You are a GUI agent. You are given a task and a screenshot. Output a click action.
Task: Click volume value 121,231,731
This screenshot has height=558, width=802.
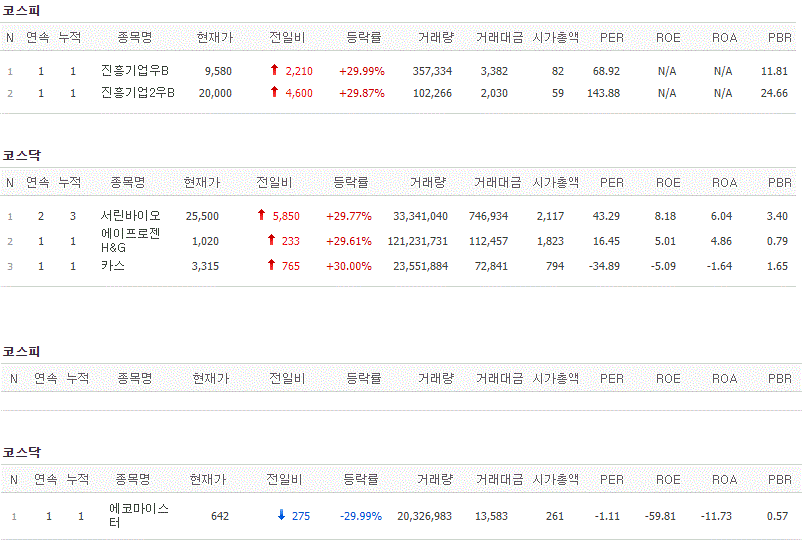click(417, 241)
